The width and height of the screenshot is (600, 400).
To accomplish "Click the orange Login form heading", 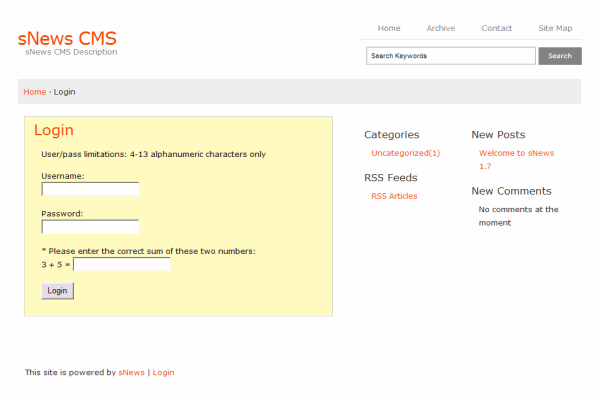I will (x=54, y=131).
